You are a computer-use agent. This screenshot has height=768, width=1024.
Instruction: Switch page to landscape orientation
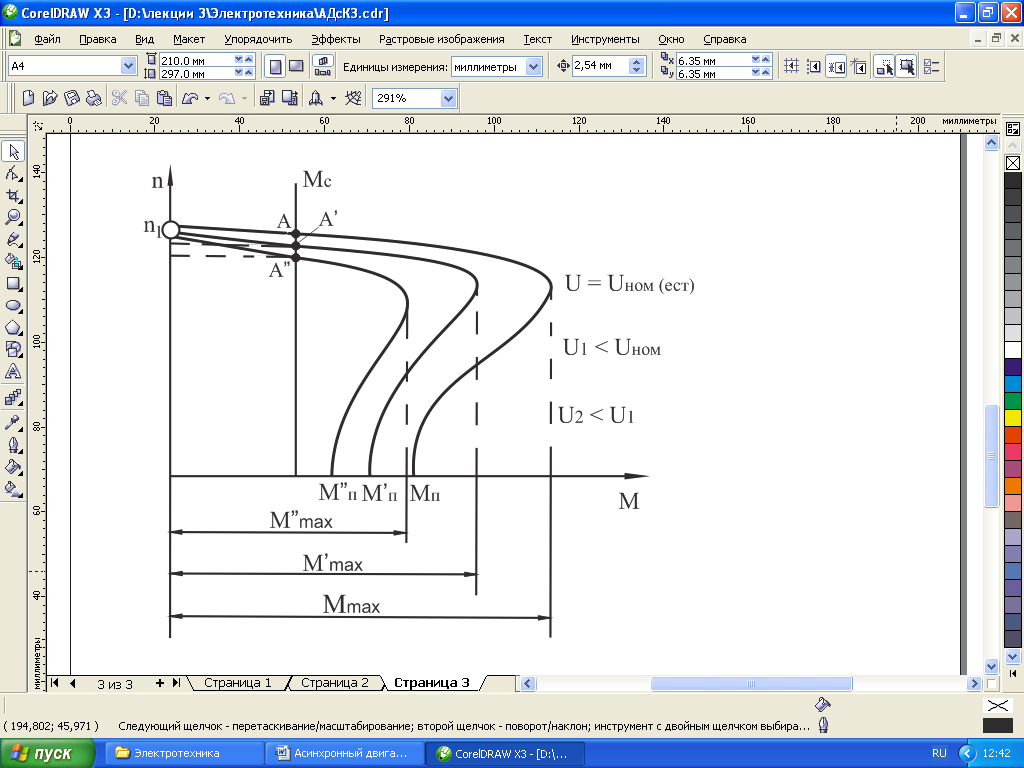click(x=296, y=66)
